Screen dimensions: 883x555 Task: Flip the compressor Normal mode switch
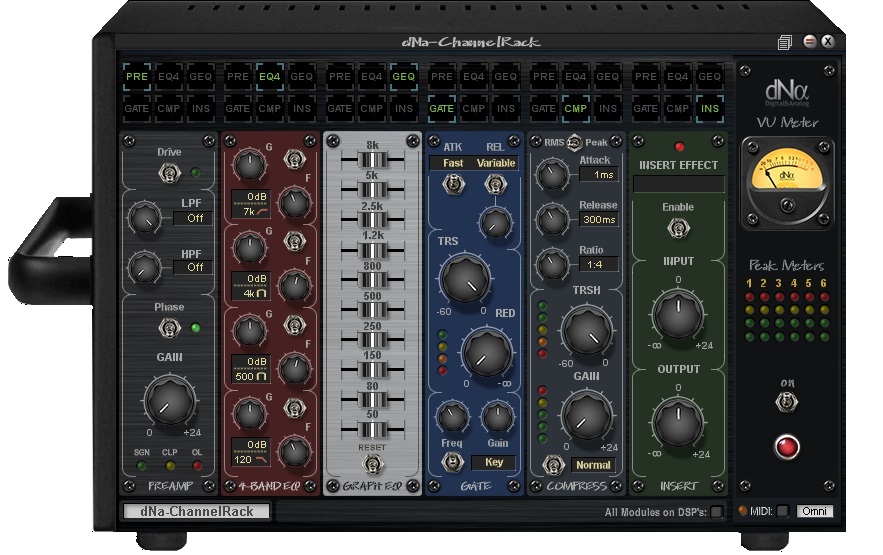pos(553,465)
